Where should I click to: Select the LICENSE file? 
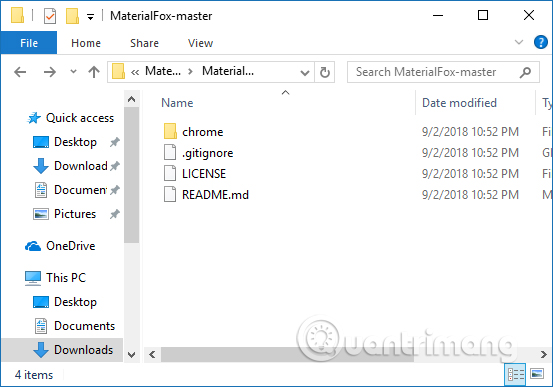coord(204,174)
